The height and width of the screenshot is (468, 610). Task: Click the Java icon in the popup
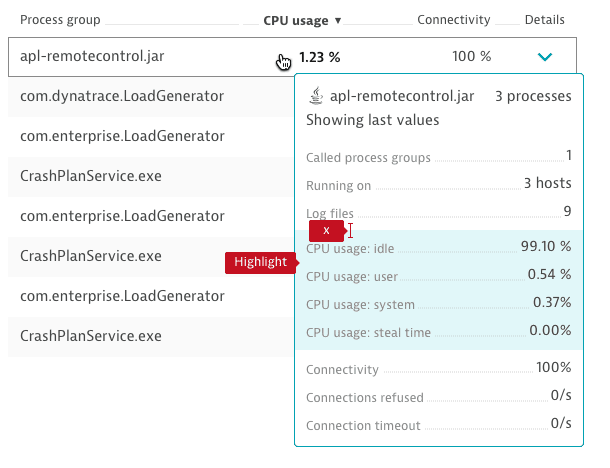point(316,96)
